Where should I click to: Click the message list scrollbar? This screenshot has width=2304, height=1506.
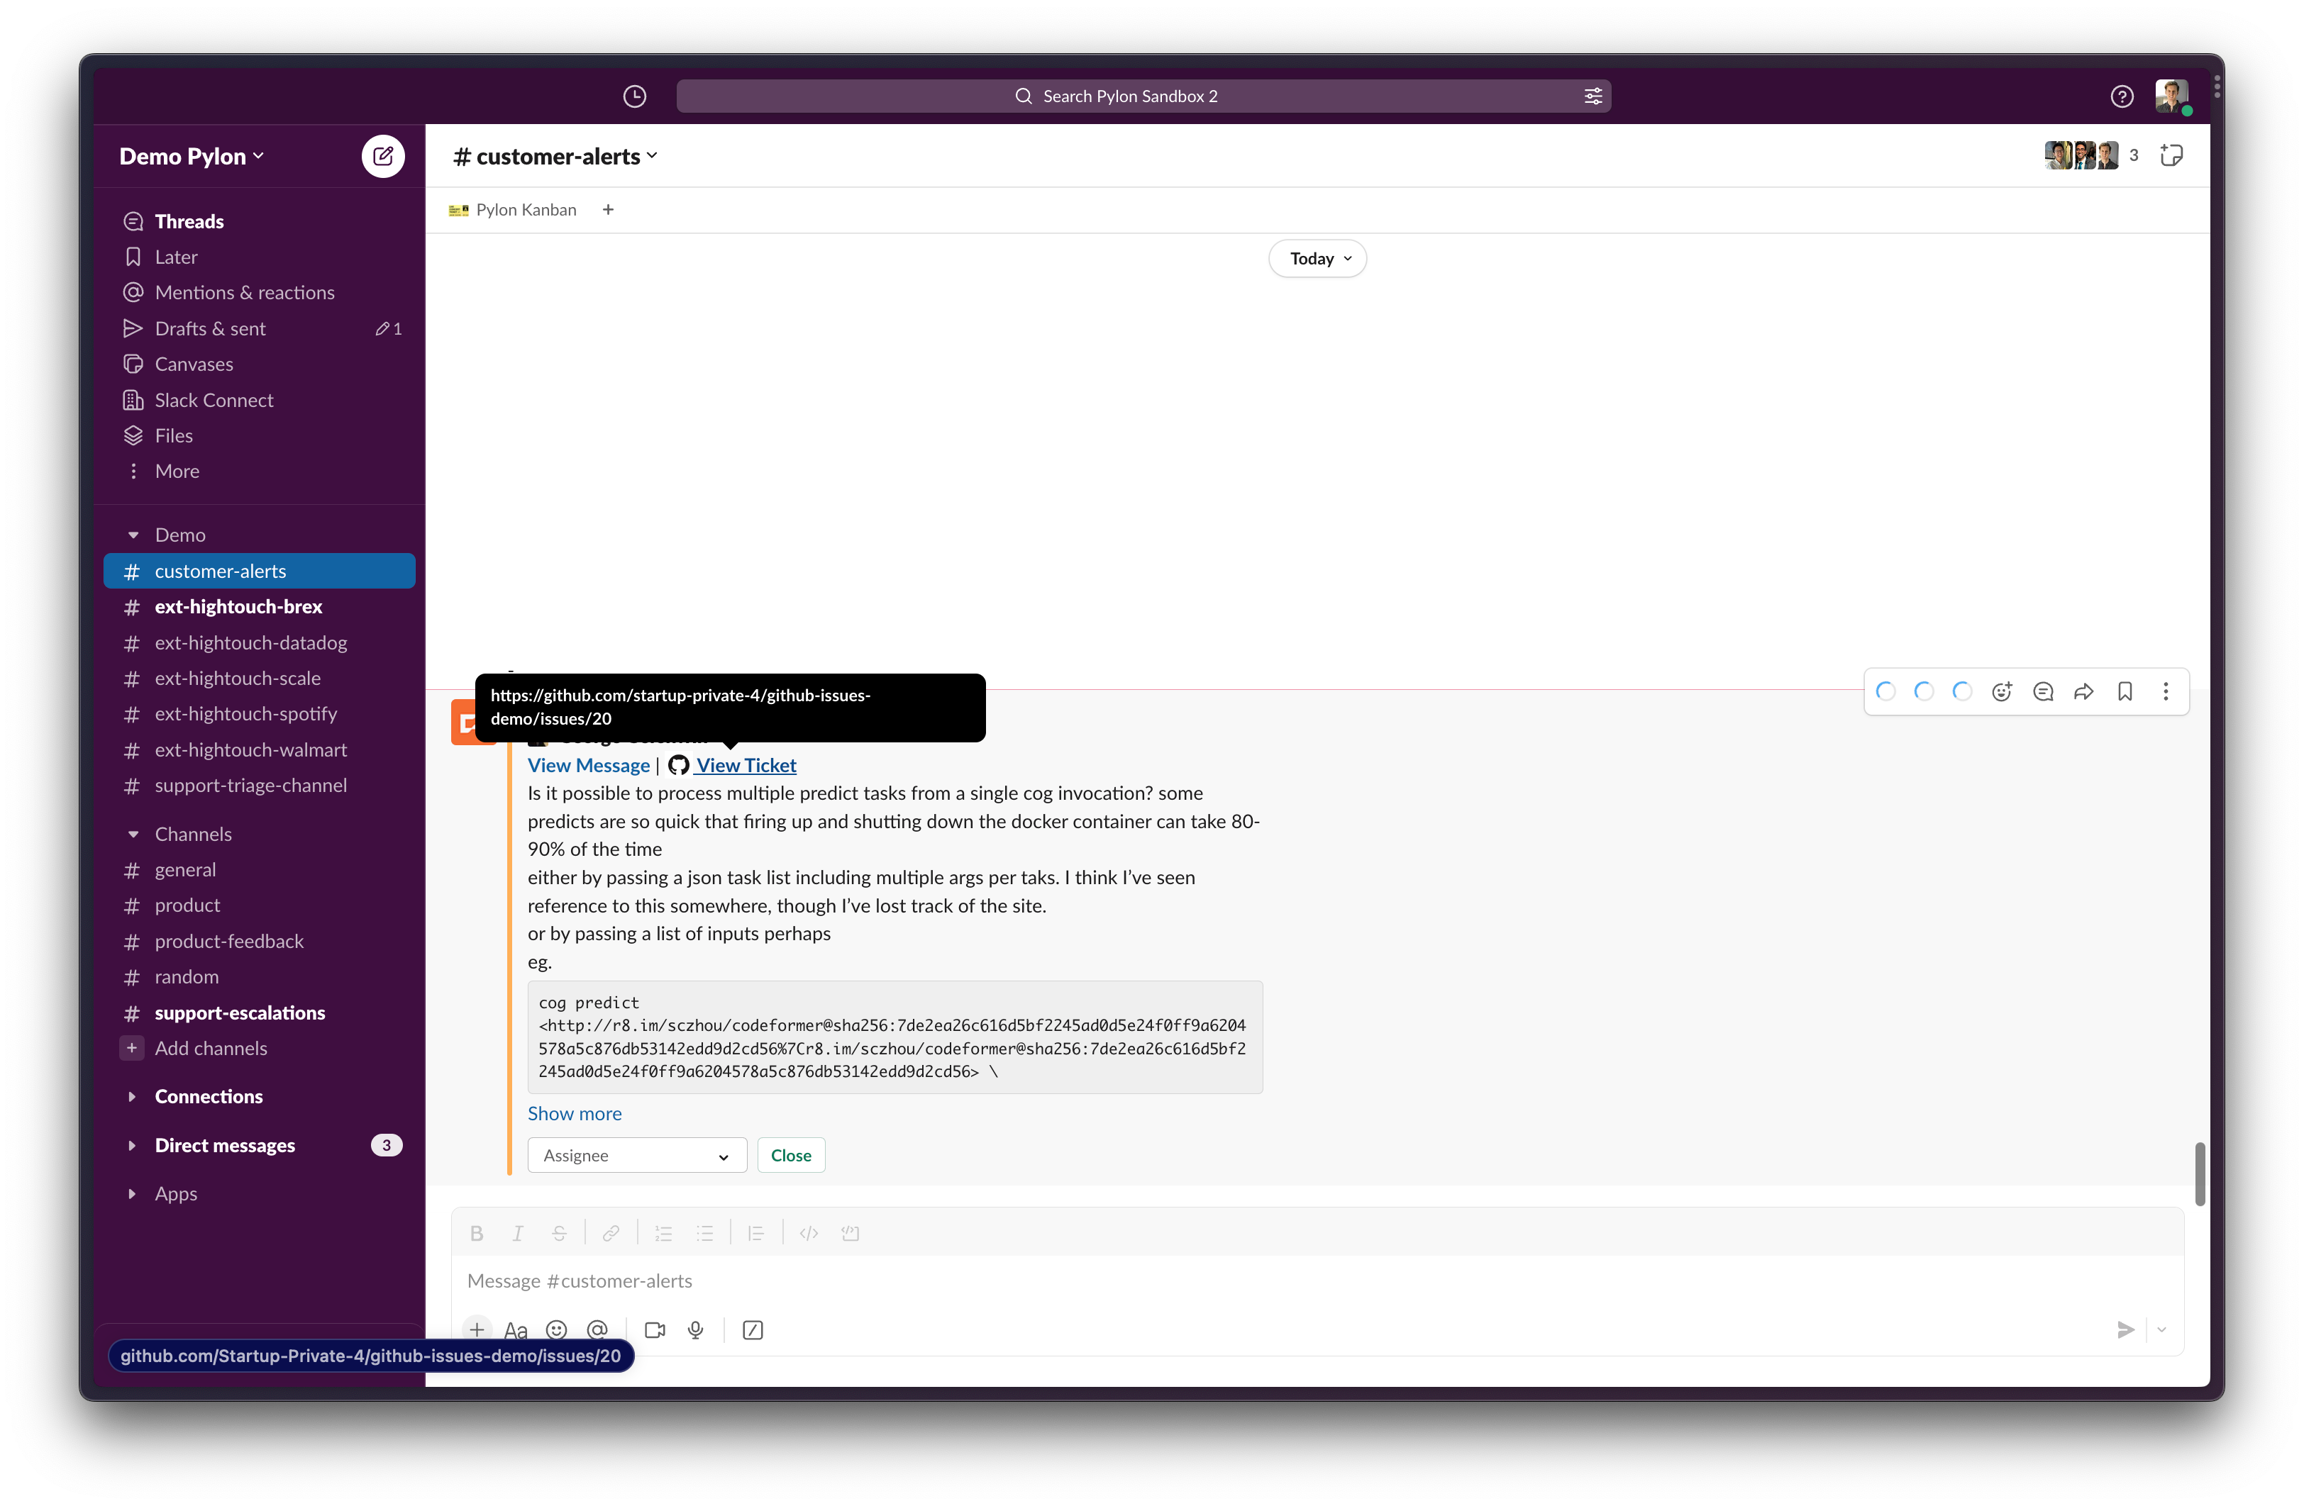[x=2199, y=1173]
